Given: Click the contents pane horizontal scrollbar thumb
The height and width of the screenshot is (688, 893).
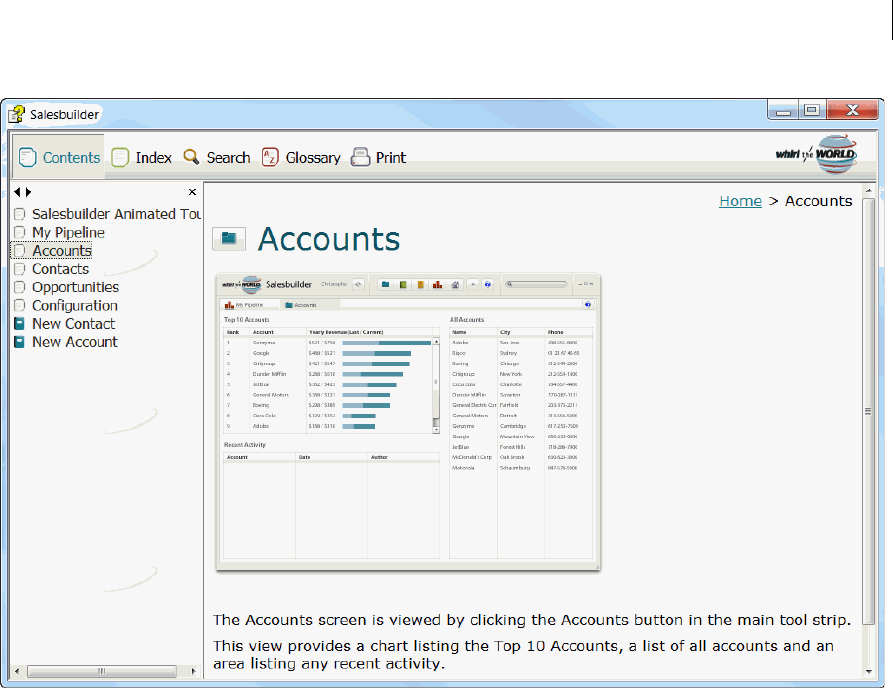Looking at the screenshot, I should pyautogui.click(x=101, y=671).
